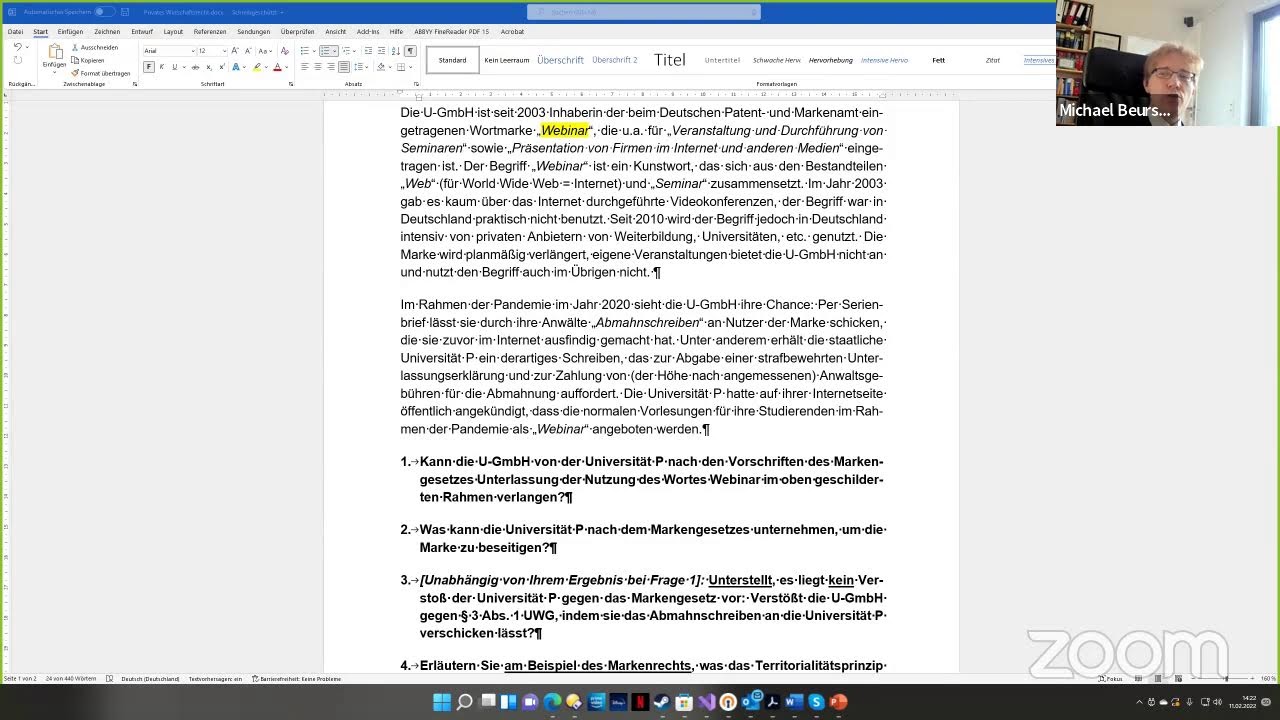Open Steam from the taskbar
Viewport: 1280px width, 720px height.
click(x=662, y=702)
